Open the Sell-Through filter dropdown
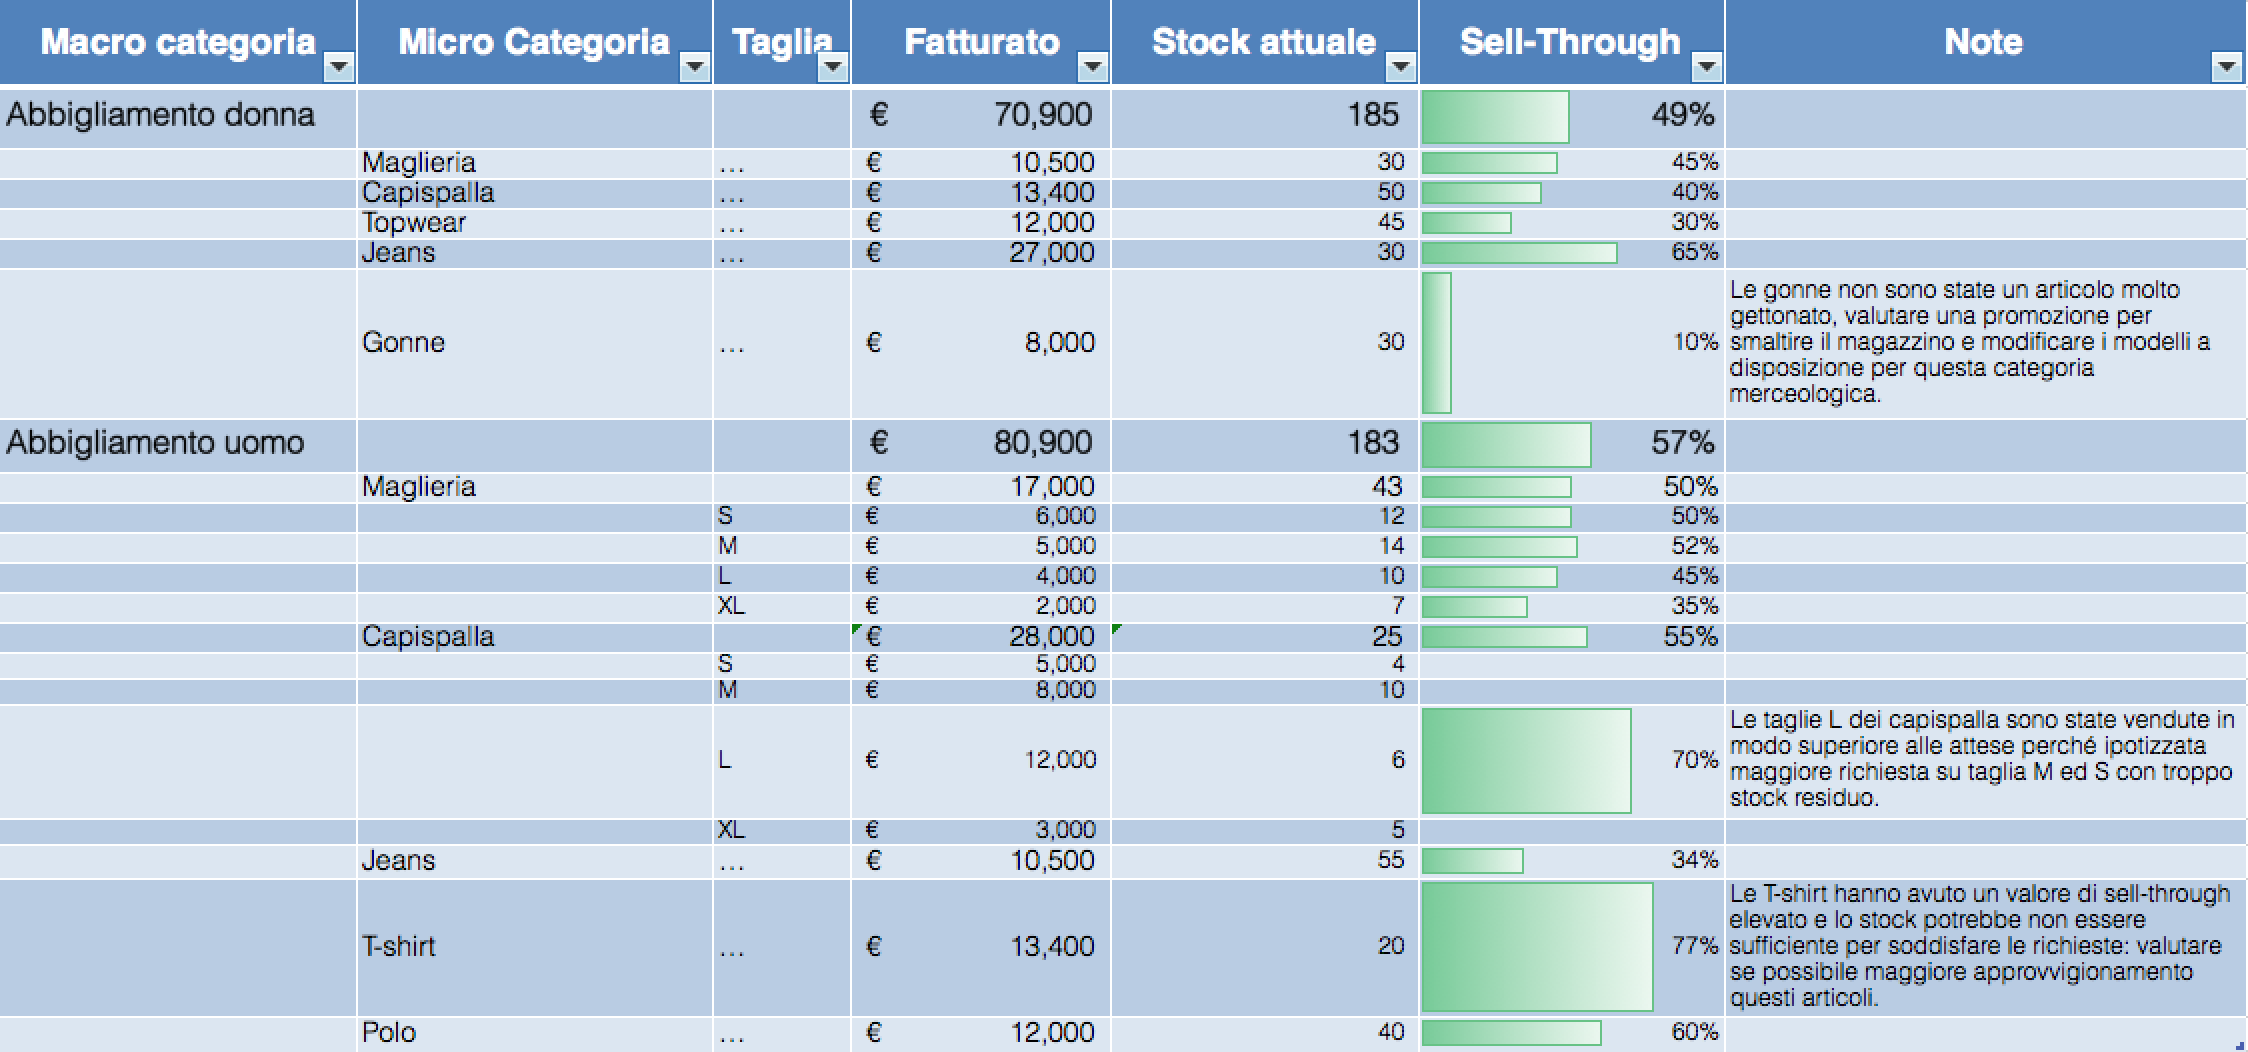Screen dimensions: 2248x1052 [x=1705, y=68]
